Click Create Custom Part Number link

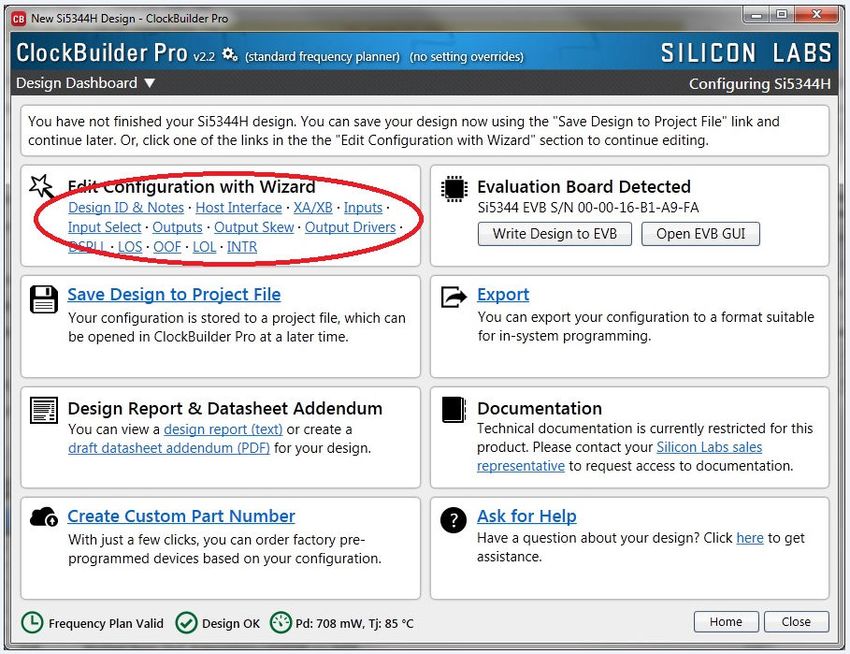pos(181,516)
